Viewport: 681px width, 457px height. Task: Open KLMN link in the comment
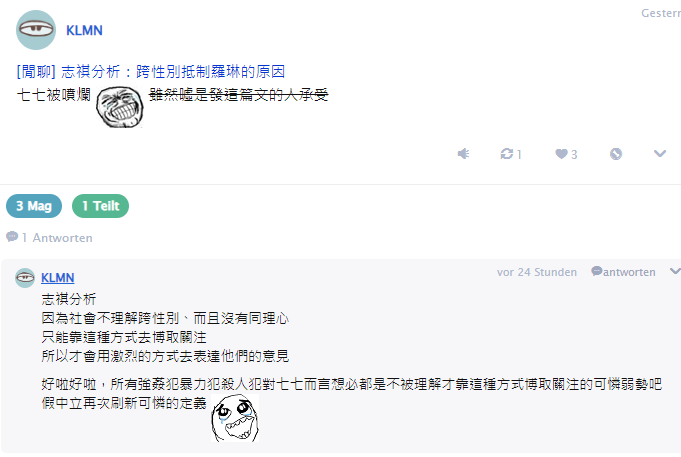click(x=58, y=278)
